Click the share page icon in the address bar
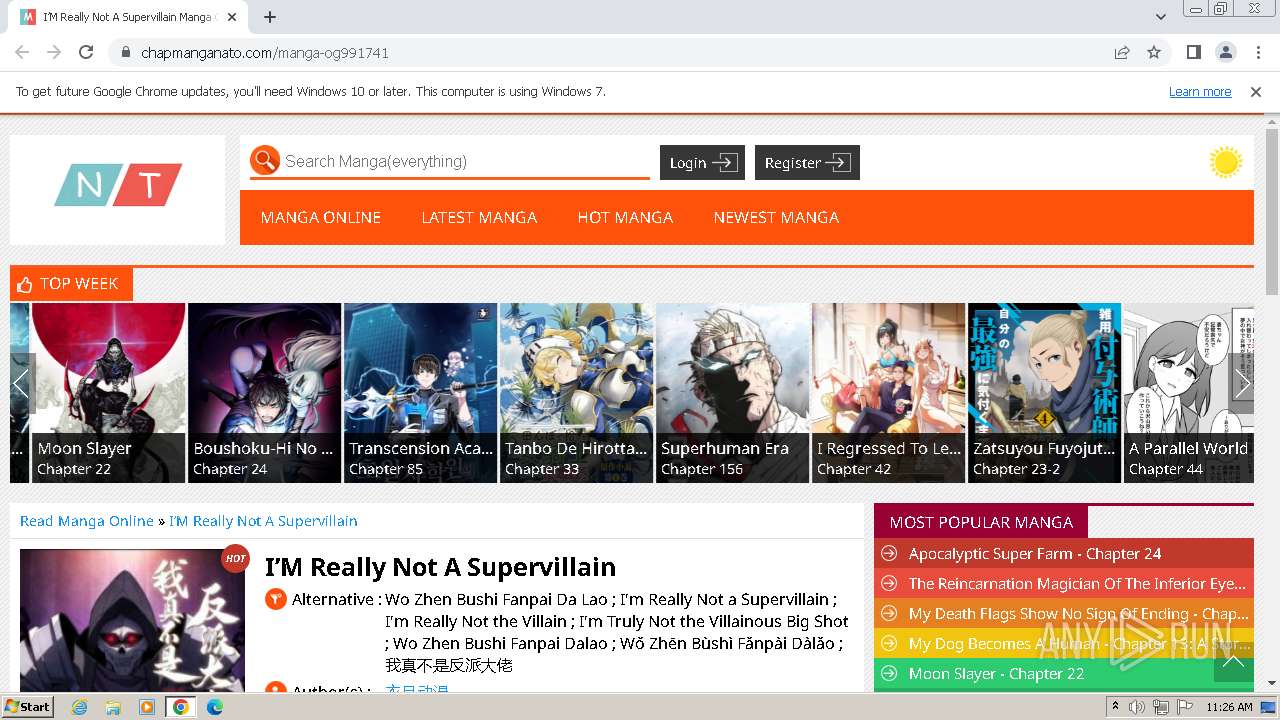This screenshot has height=720, width=1280. (x=1122, y=52)
